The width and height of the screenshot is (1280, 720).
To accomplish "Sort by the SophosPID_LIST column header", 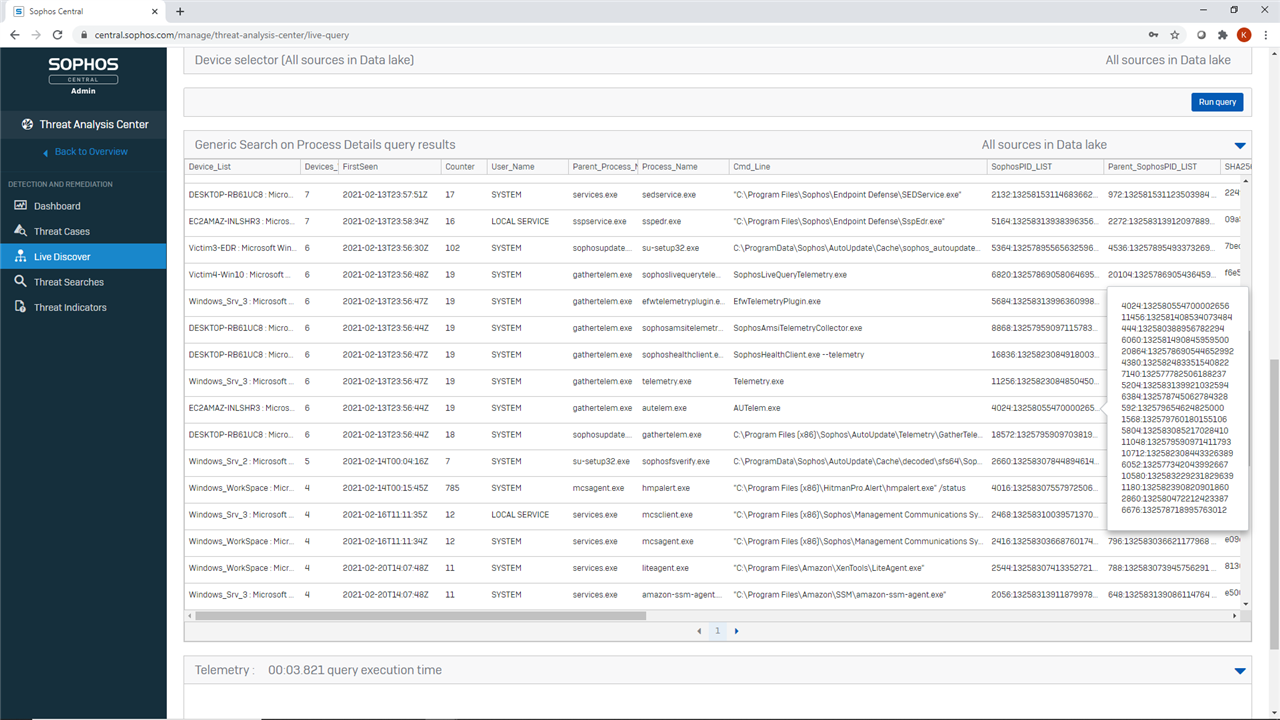I will [1044, 166].
